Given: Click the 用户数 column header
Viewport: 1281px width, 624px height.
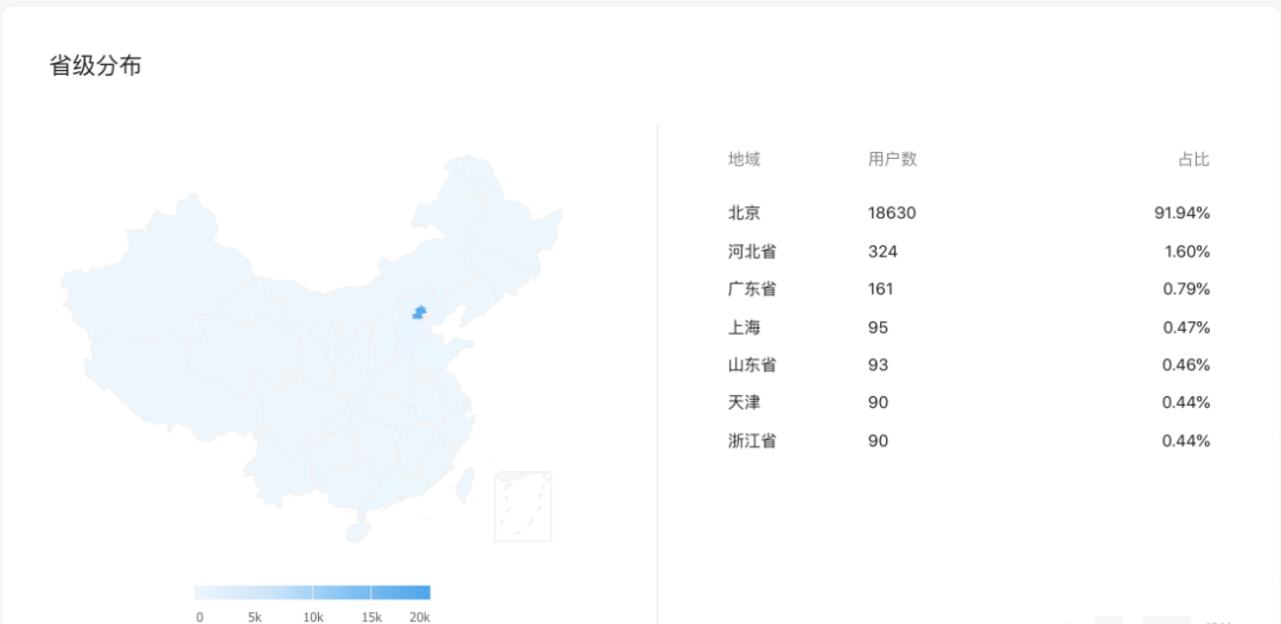Looking at the screenshot, I should click(893, 159).
